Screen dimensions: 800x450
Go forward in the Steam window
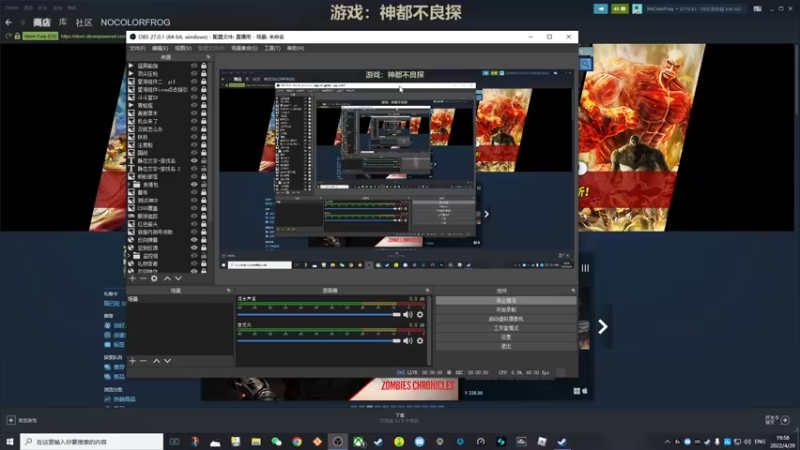coord(22,22)
